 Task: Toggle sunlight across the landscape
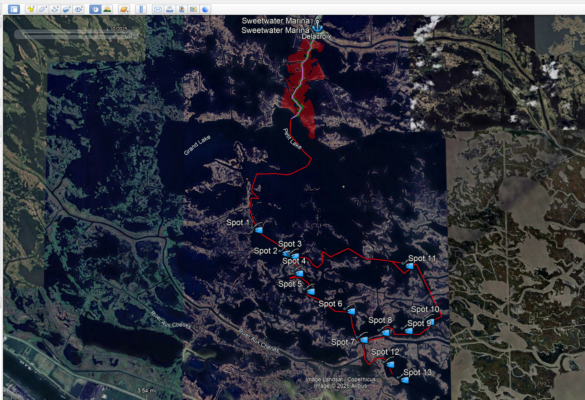pyautogui.click(x=107, y=9)
